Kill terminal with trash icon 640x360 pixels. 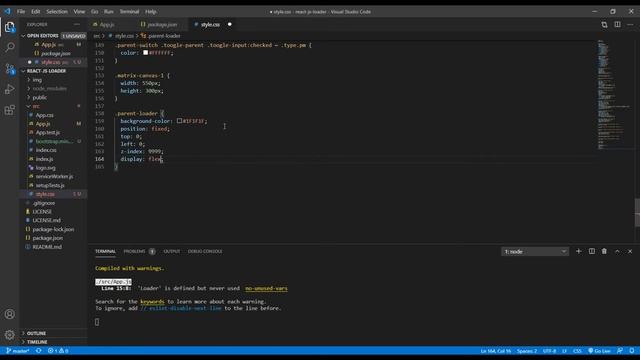(604, 251)
